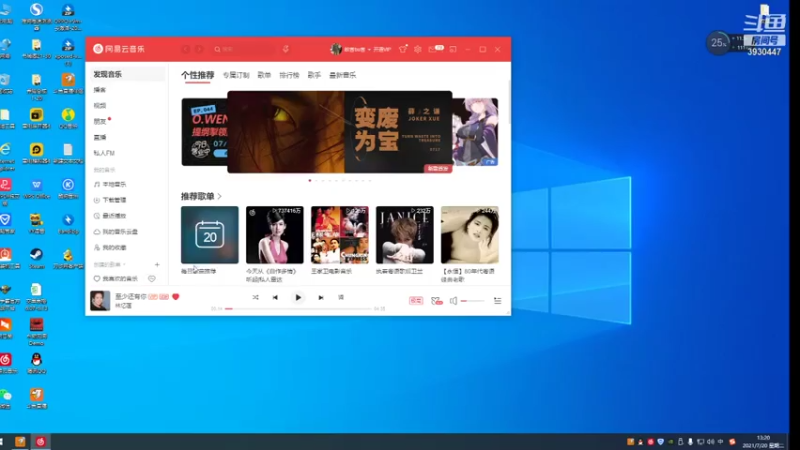Open daily recommended songs calendar card
Viewport: 800px width, 450px height.
pos(210,235)
